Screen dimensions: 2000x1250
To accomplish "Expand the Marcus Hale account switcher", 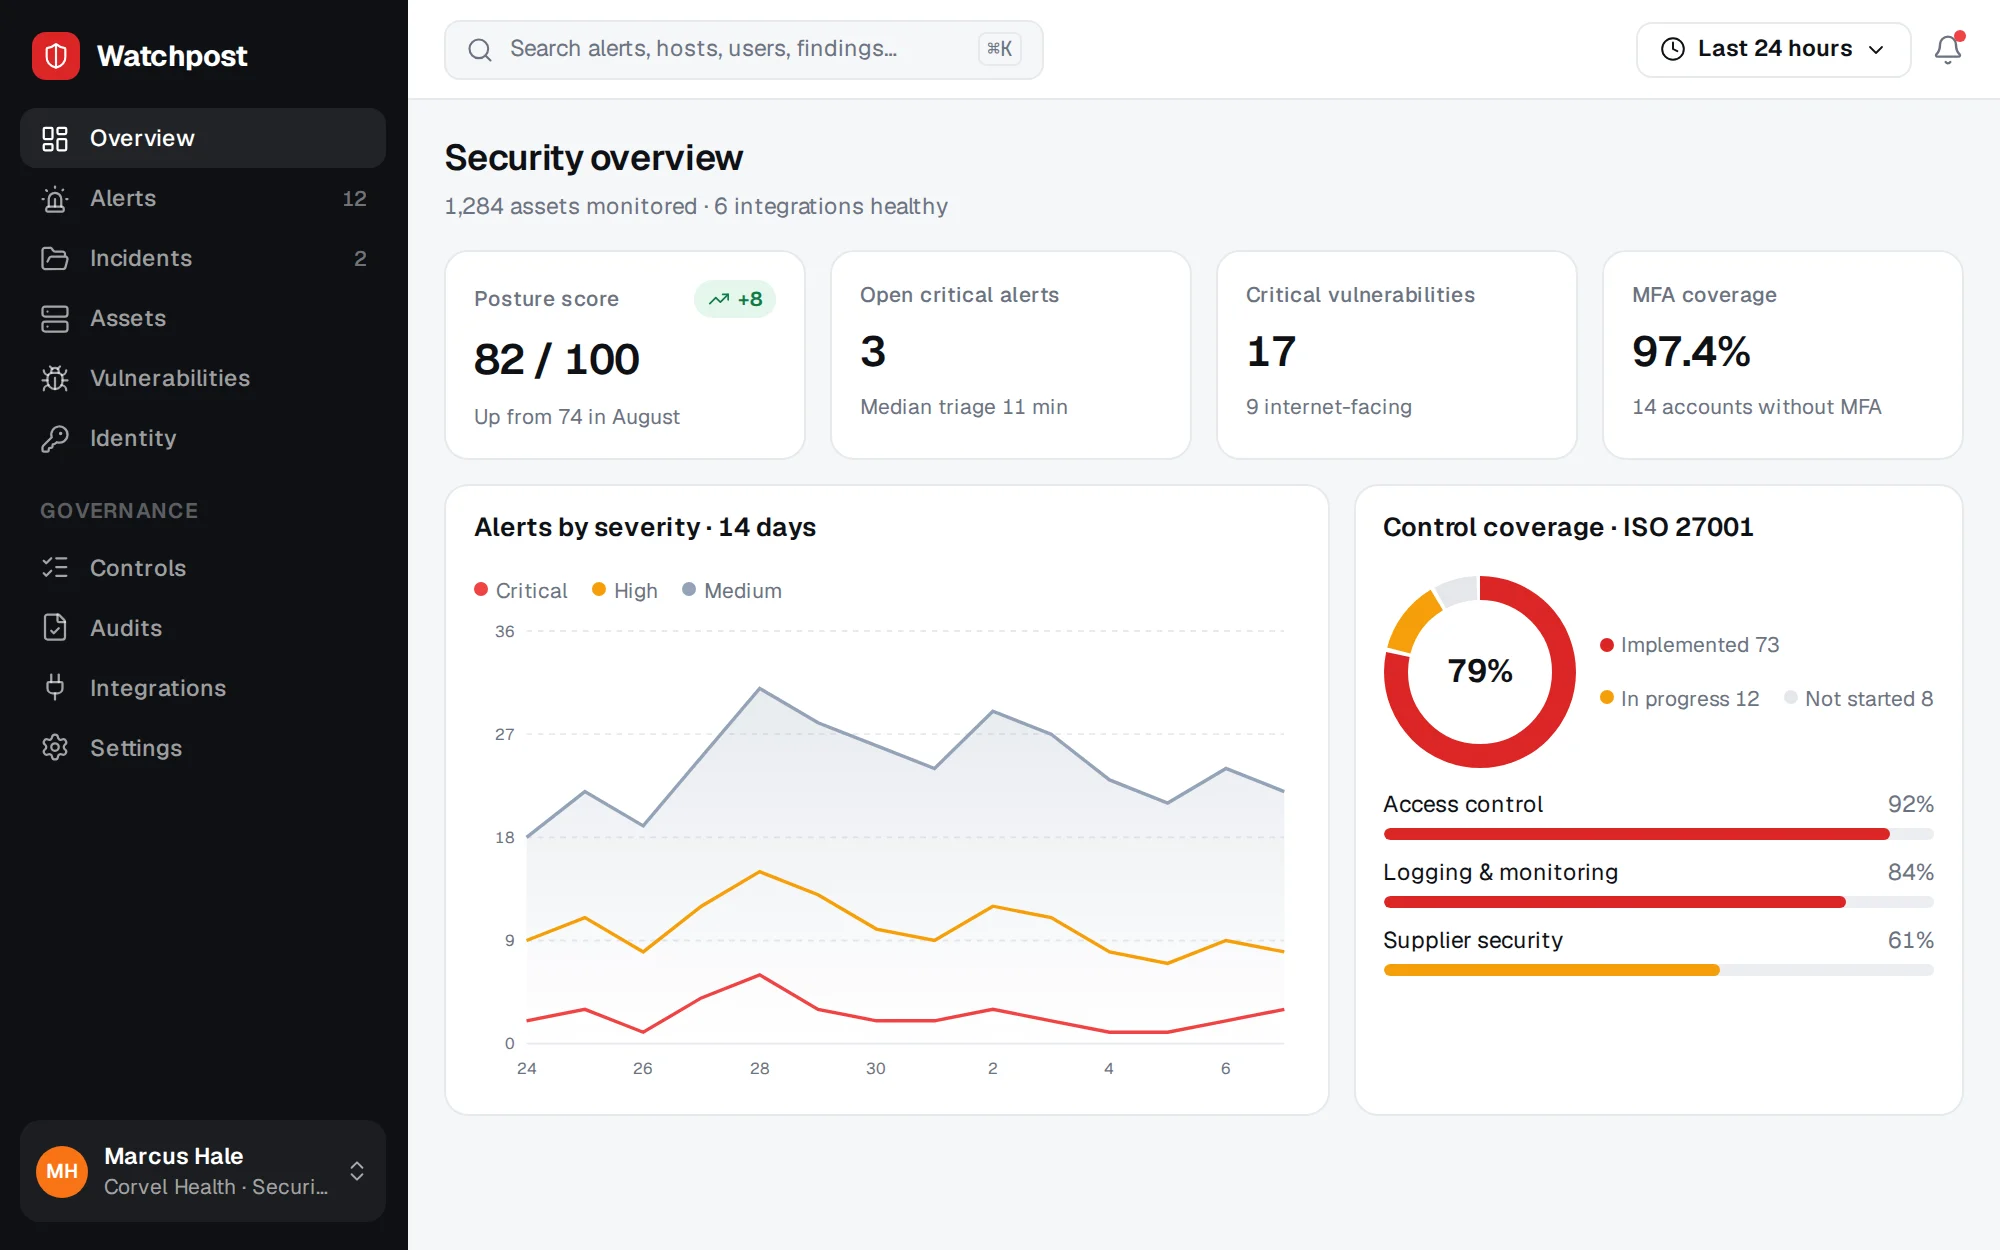I will click(x=203, y=1171).
